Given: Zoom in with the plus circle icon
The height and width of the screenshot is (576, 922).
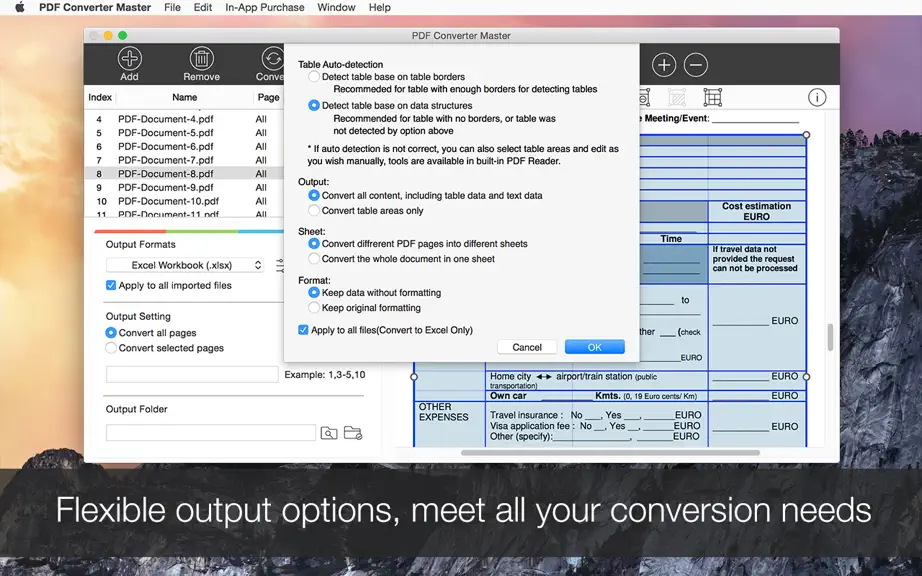Looking at the screenshot, I should click(x=664, y=65).
